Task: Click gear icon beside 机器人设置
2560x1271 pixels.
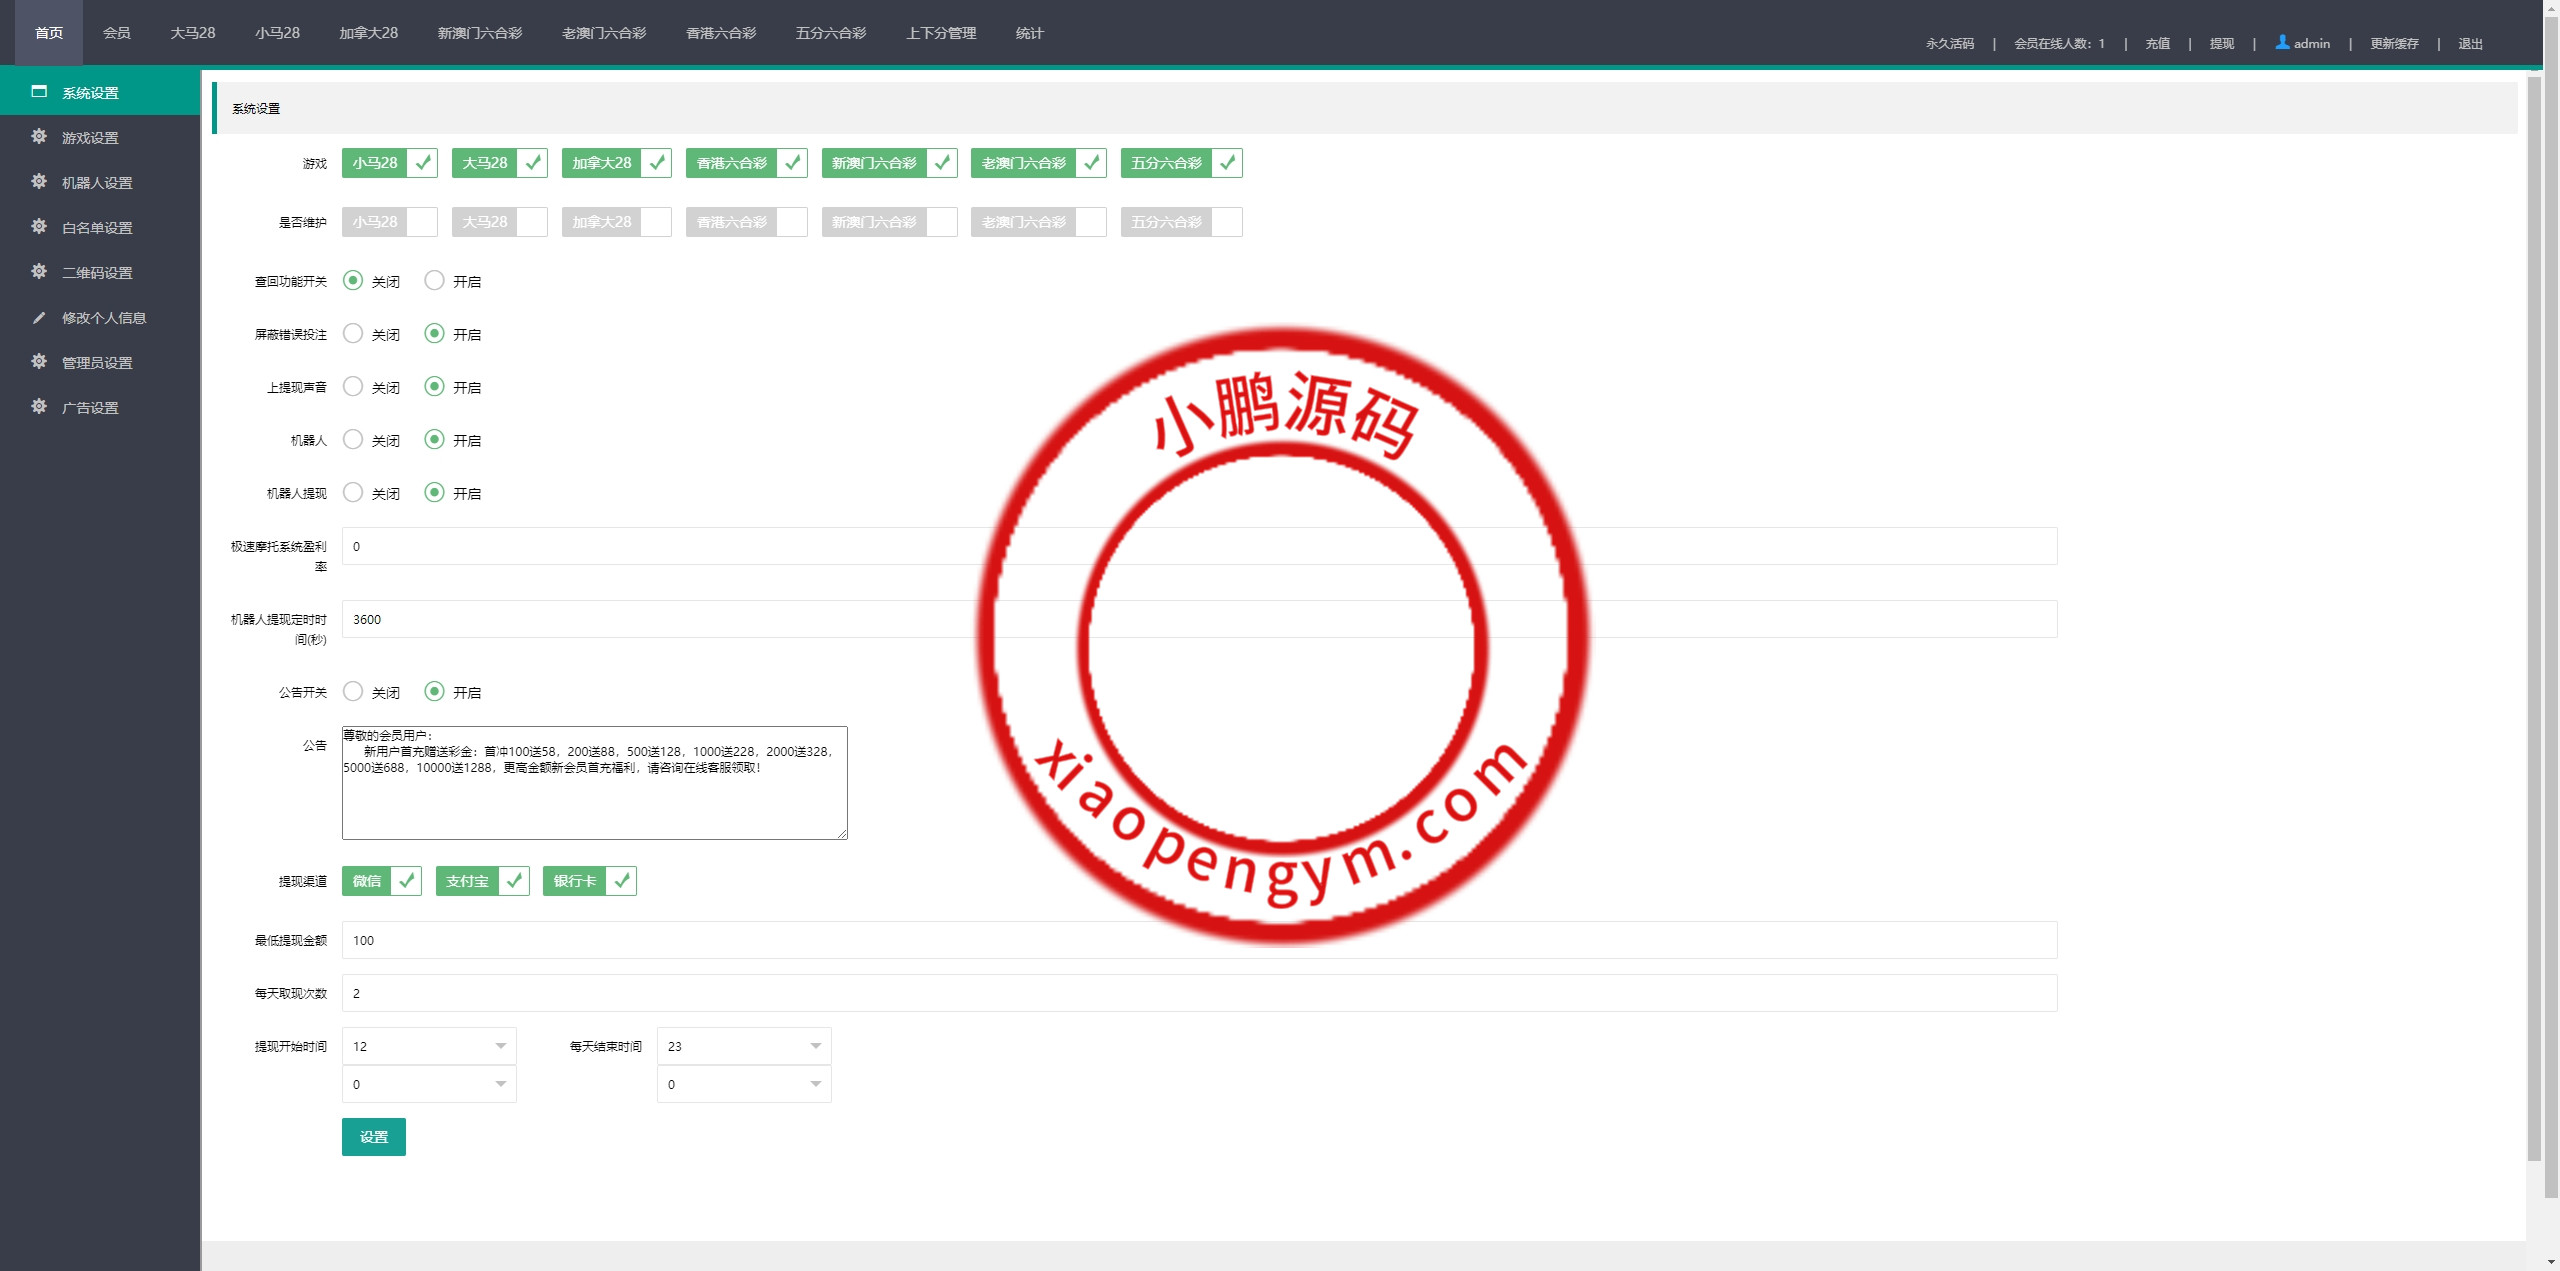Action: 39,182
